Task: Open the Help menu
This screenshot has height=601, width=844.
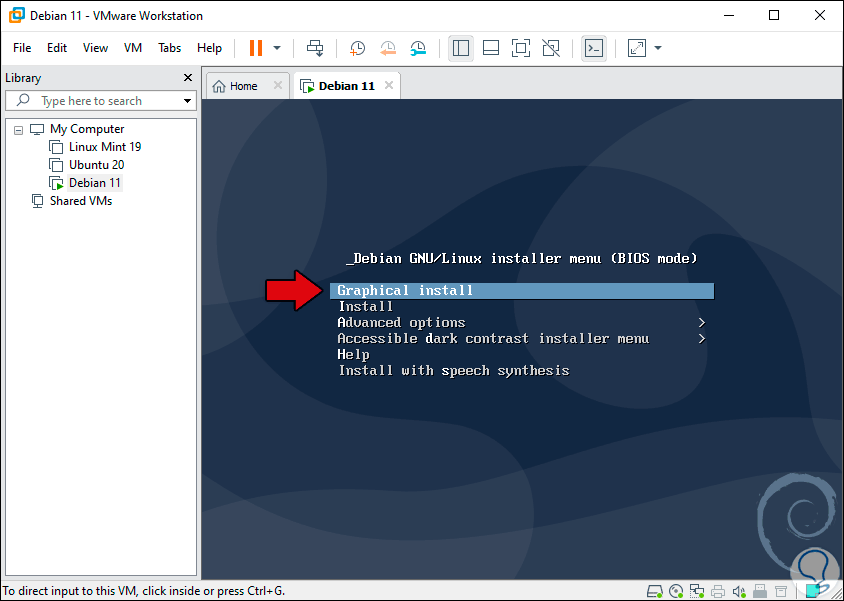Action: click(x=209, y=48)
